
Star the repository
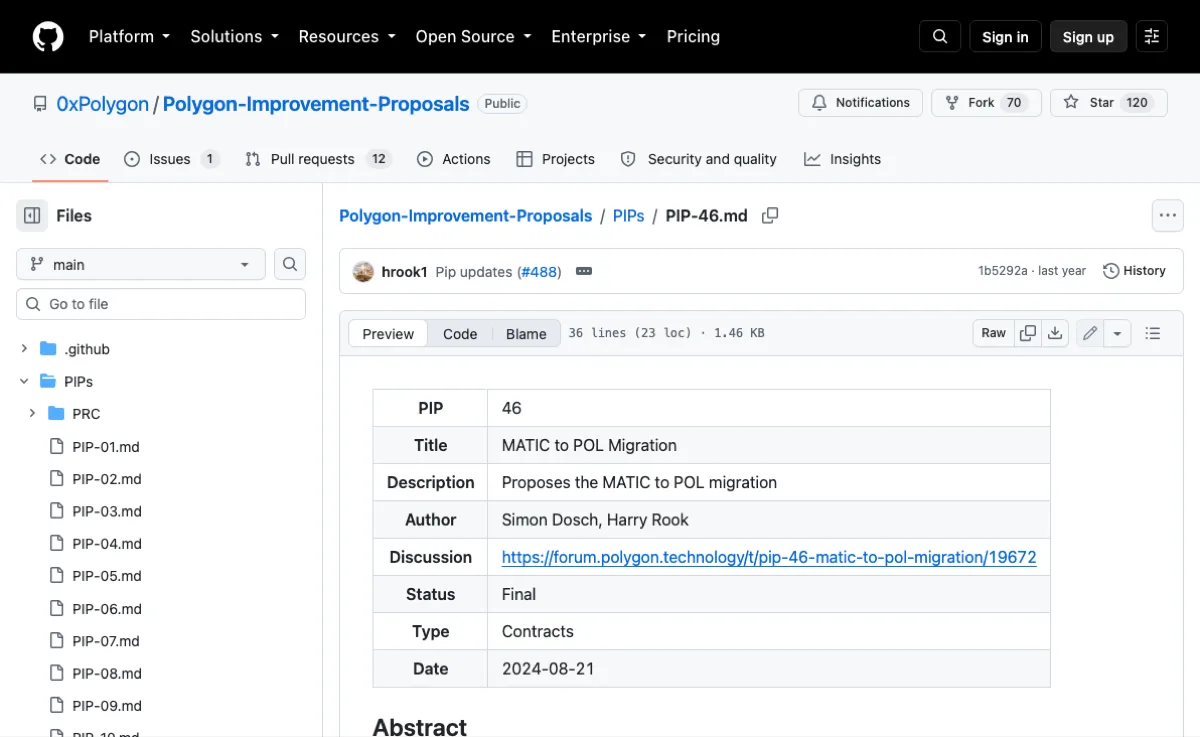tap(1108, 103)
